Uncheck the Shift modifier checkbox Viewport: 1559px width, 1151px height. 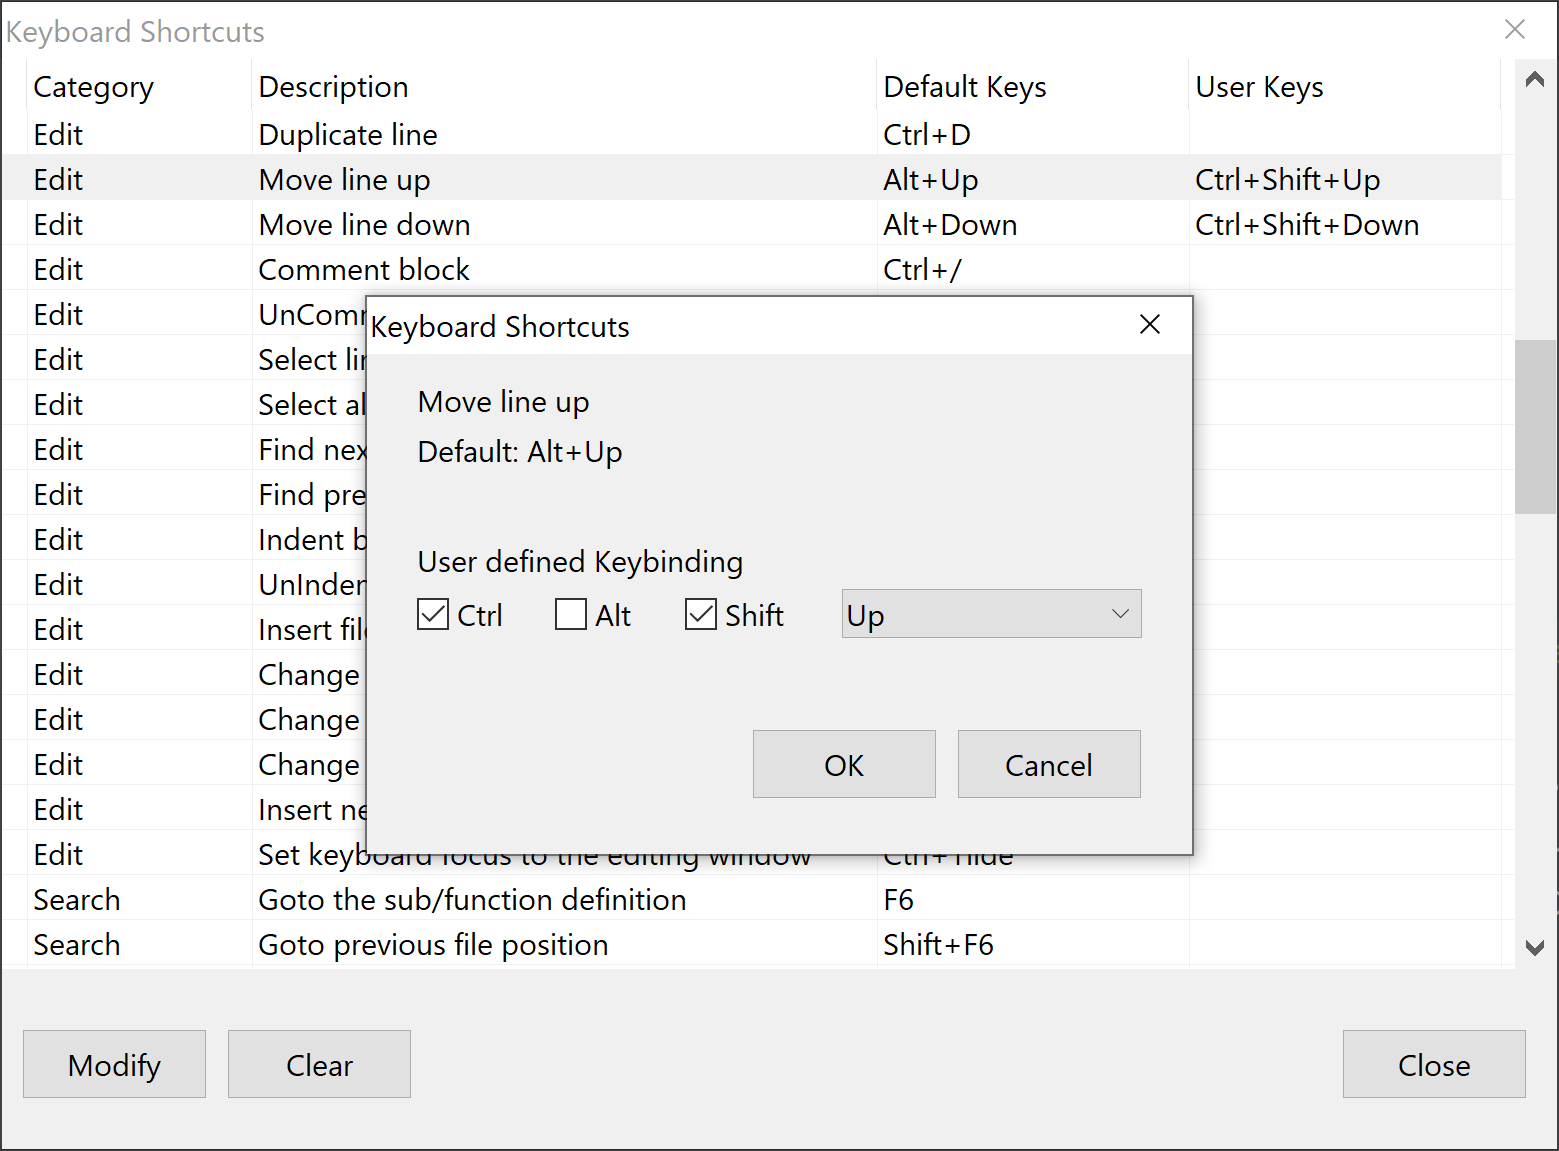click(x=701, y=615)
